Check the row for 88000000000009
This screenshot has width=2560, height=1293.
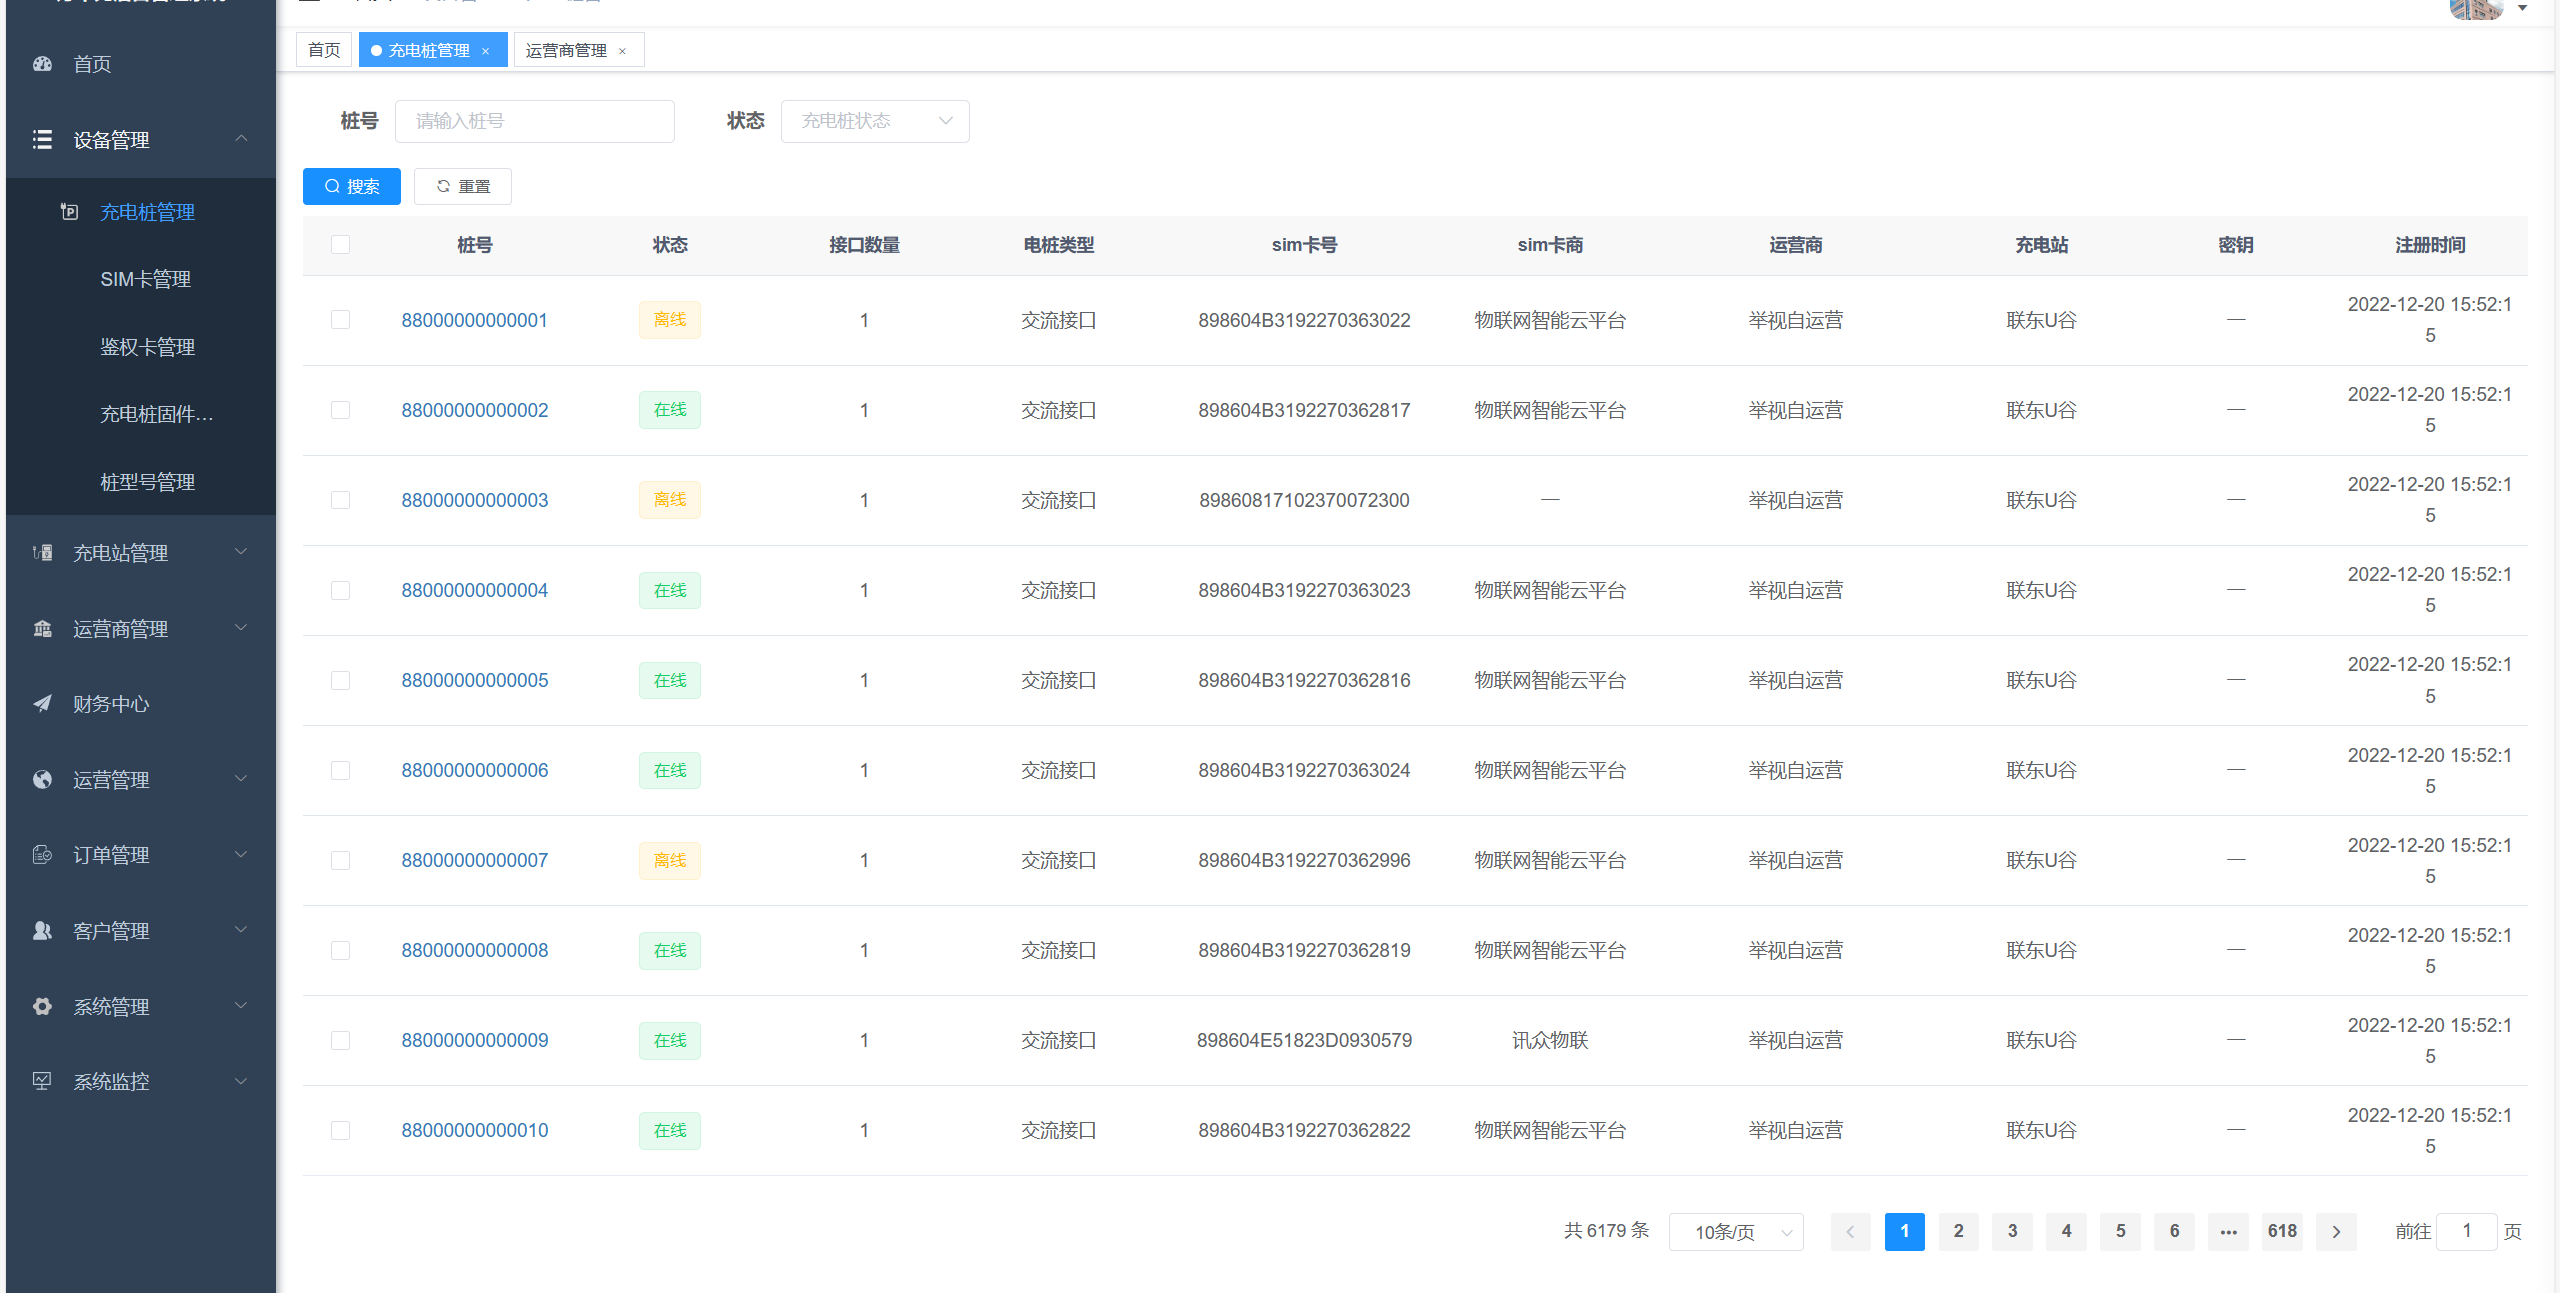click(x=341, y=1040)
